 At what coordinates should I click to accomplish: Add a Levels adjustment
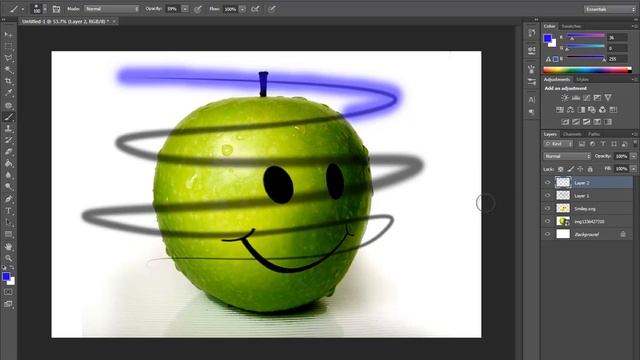(576, 98)
